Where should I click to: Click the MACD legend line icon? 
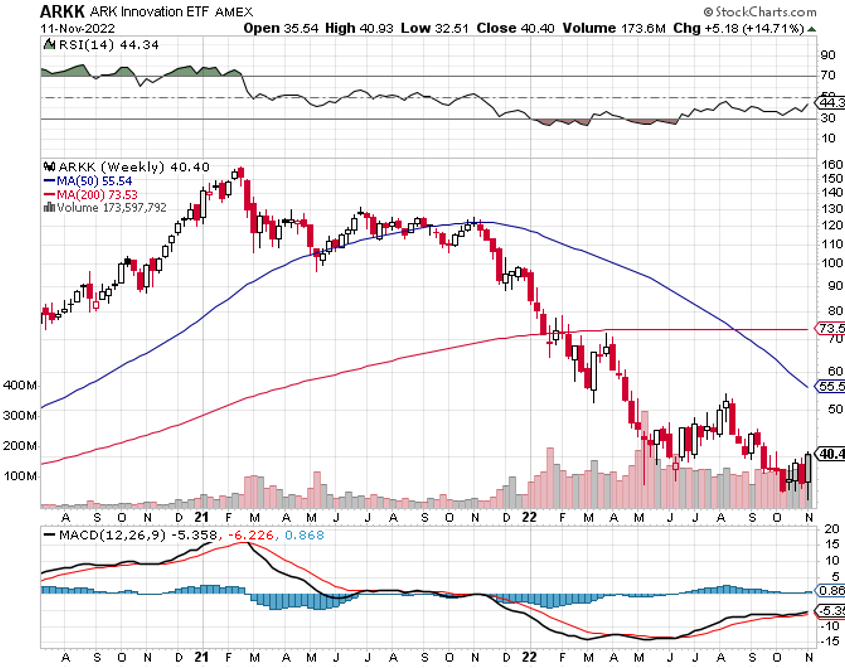click(46, 536)
